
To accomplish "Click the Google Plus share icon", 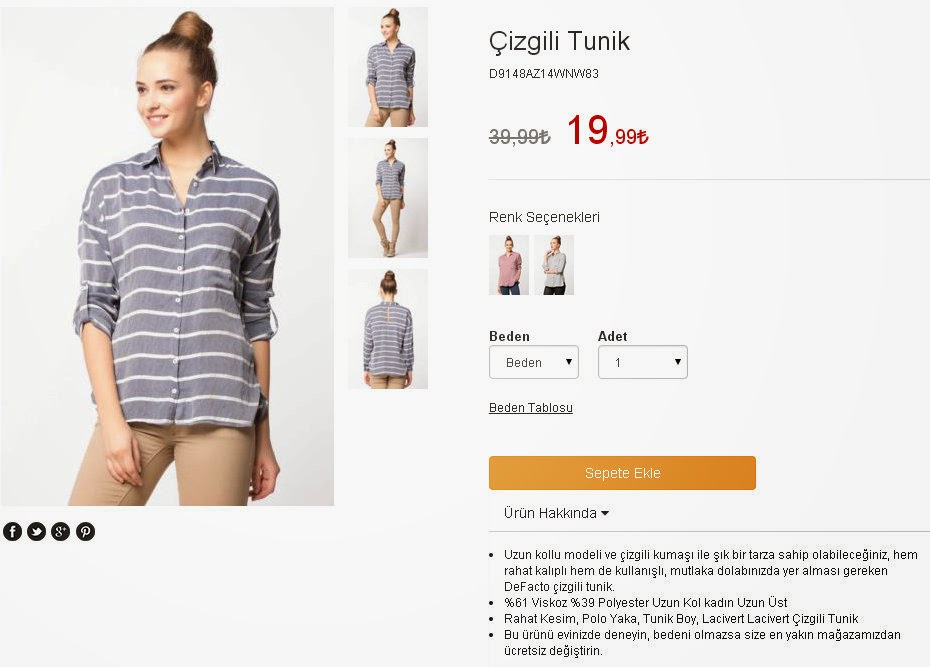I will [x=60, y=531].
